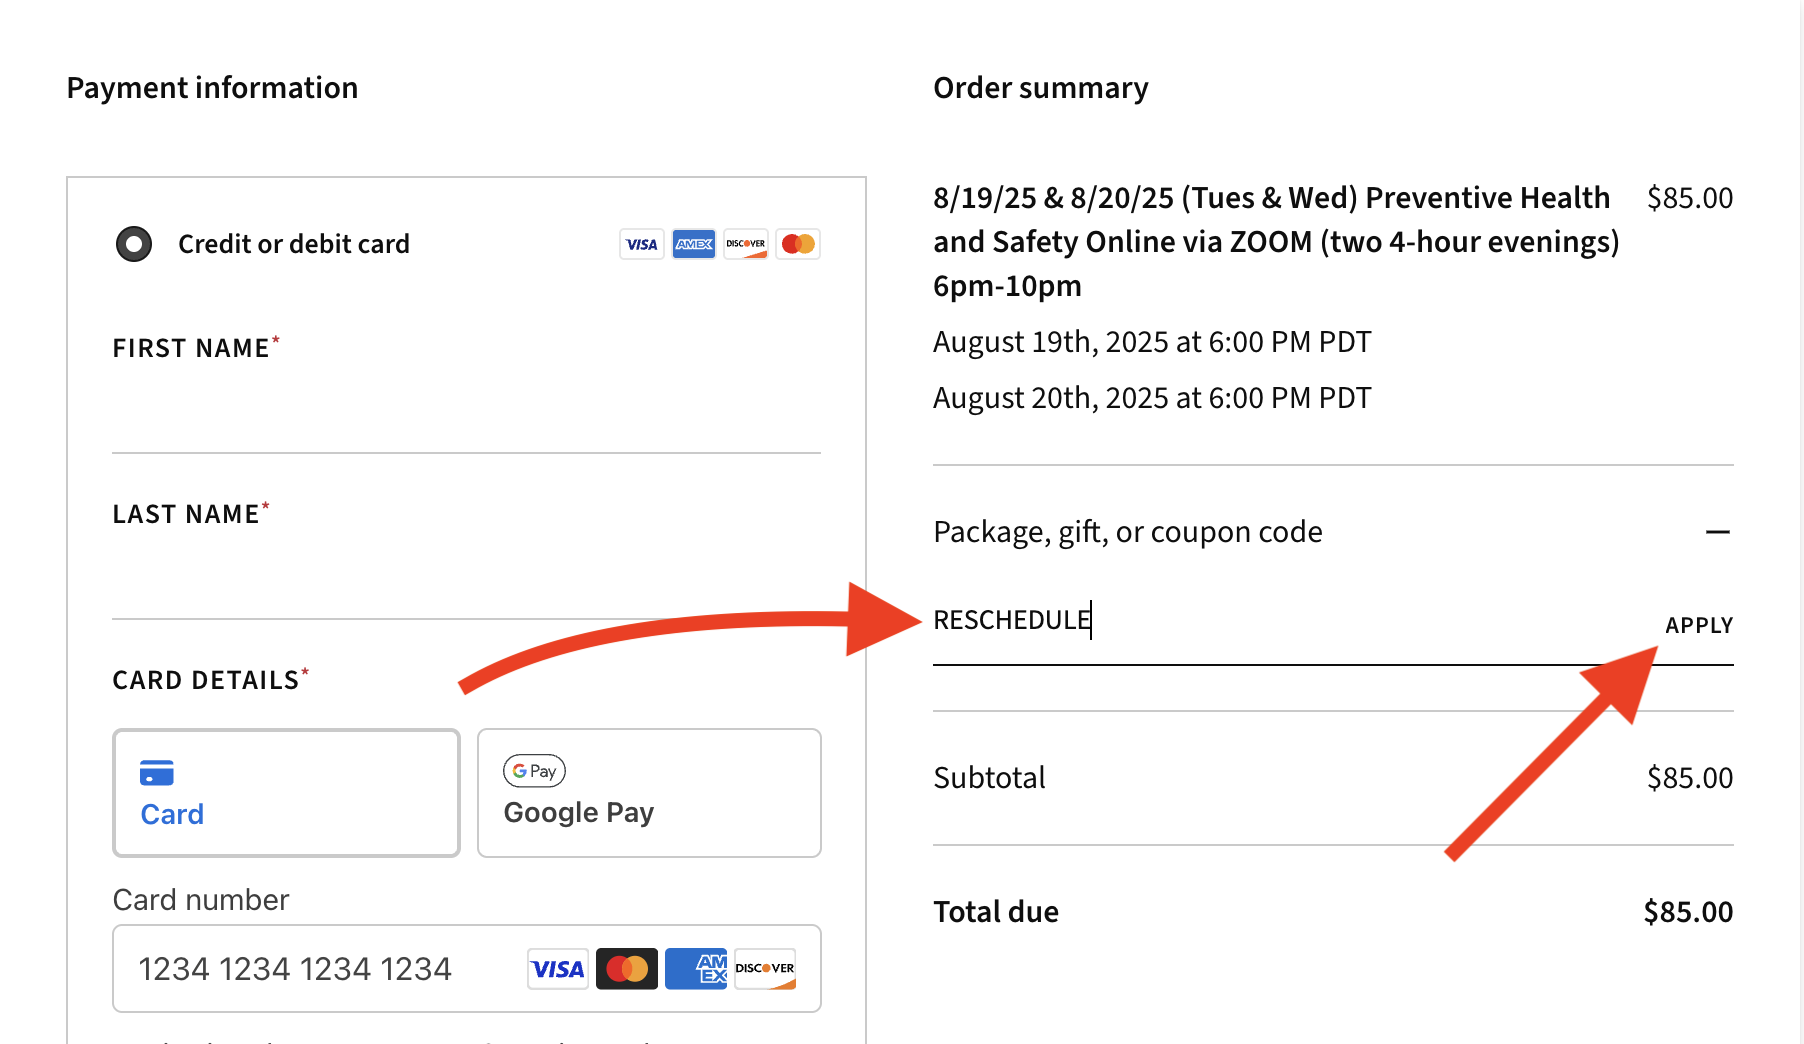Click the Card number input box
The width and height of the screenshot is (1804, 1044).
320,969
